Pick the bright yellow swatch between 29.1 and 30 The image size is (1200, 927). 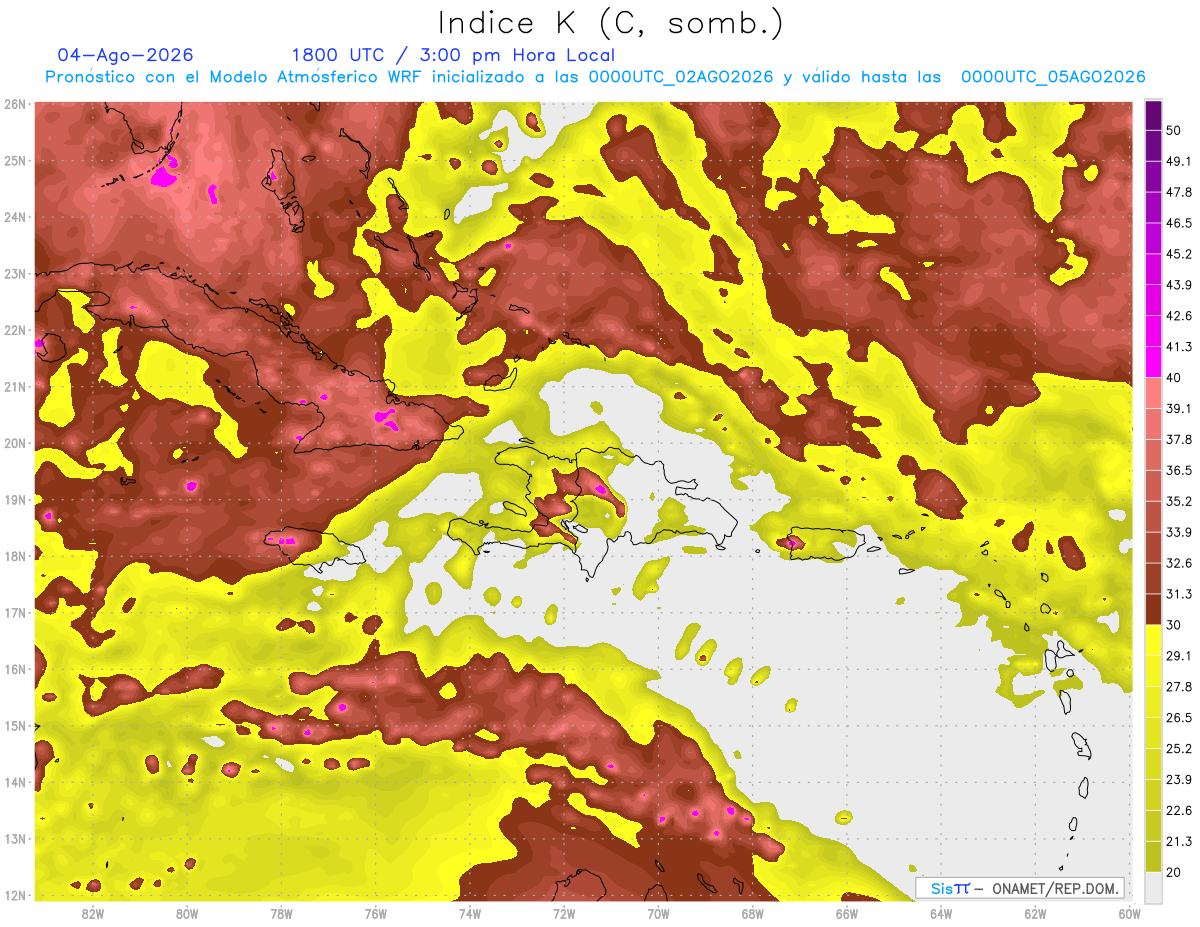(x=1153, y=640)
